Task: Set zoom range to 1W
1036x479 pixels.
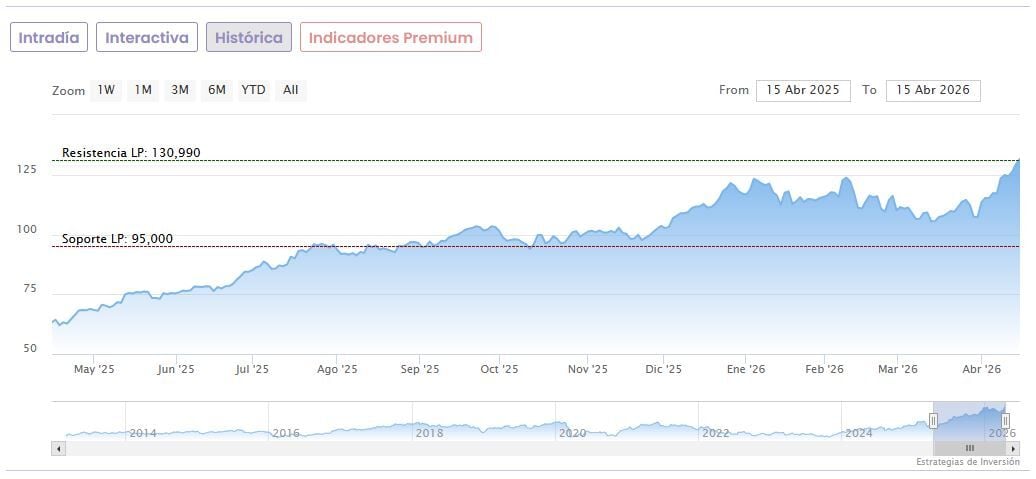Action: click(x=106, y=90)
